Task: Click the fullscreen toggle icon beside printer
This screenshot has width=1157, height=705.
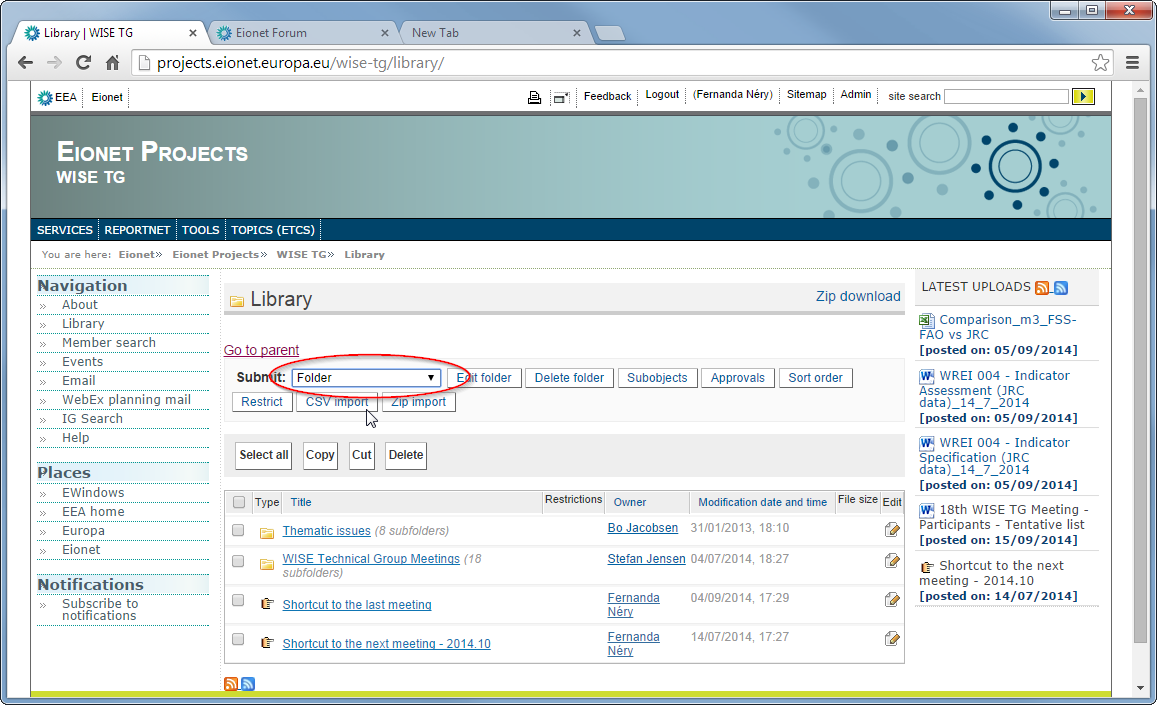Action: point(561,97)
